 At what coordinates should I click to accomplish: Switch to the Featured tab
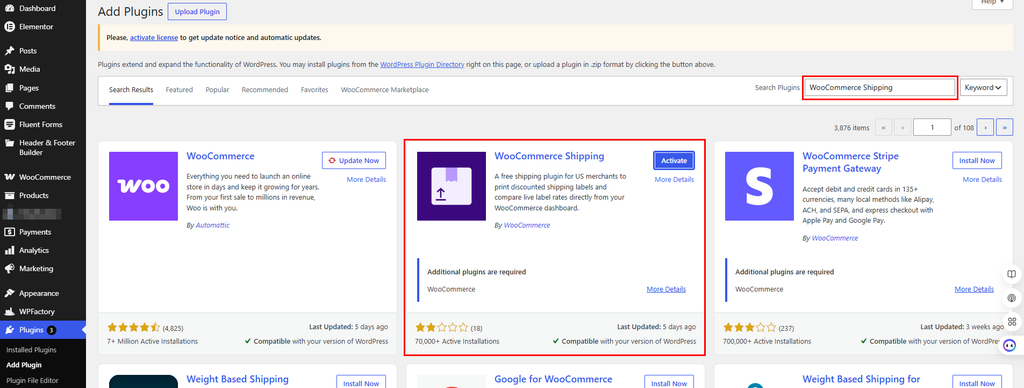point(179,89)
